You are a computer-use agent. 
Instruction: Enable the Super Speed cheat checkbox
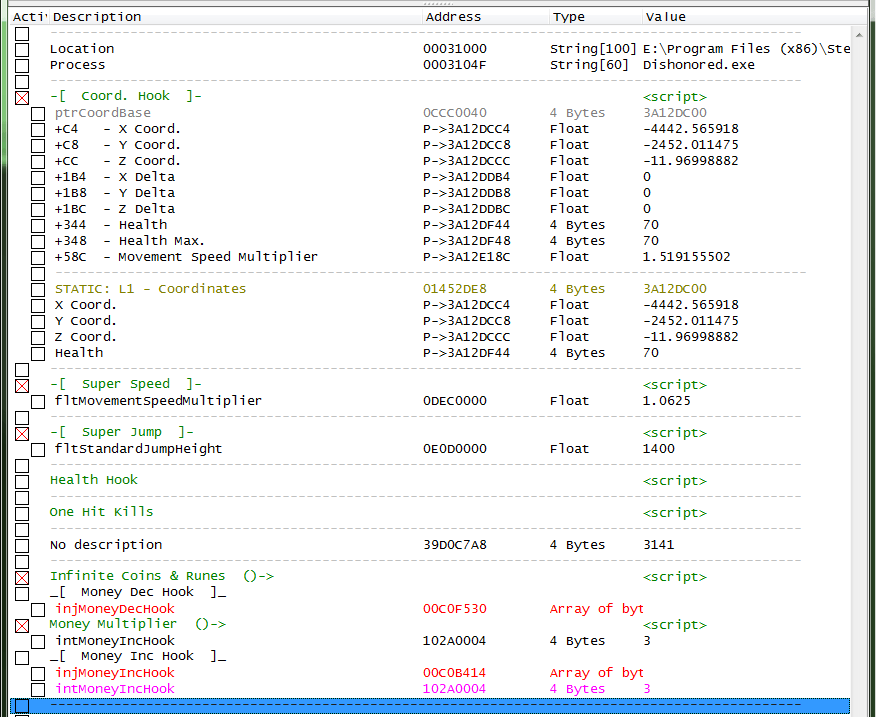[x=23, y=385]
